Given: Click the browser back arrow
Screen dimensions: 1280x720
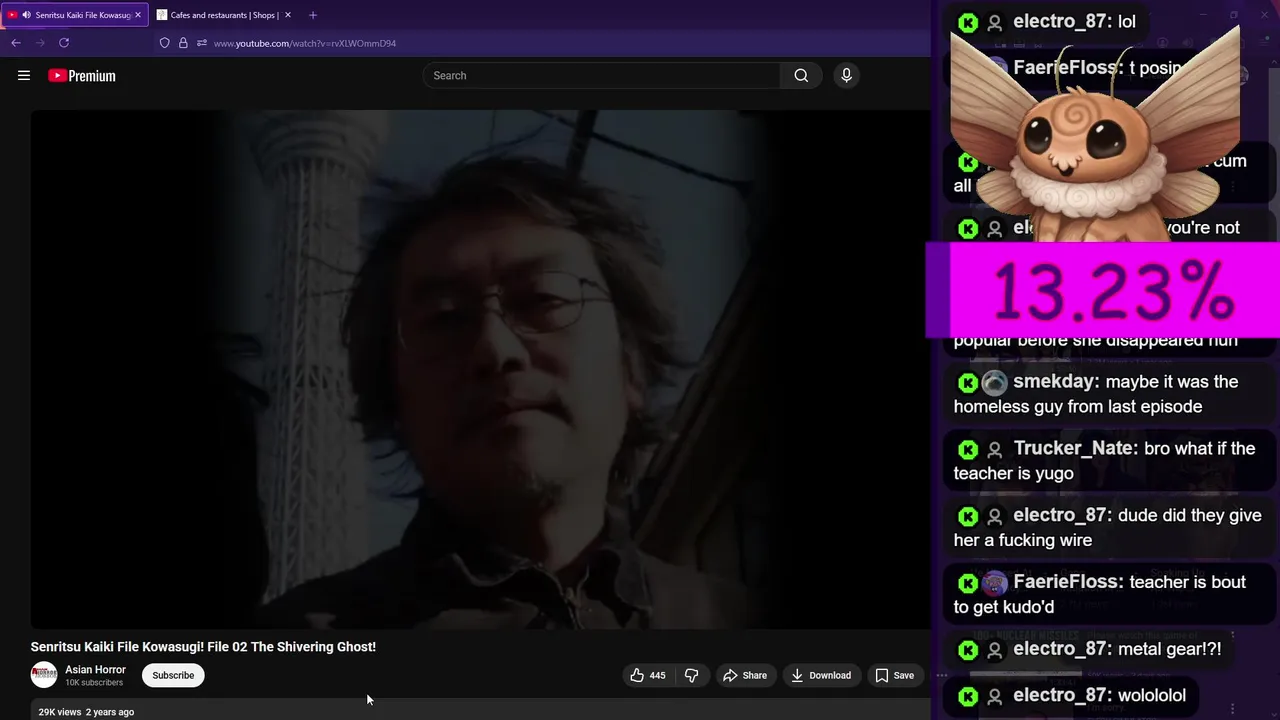Looking at the screenshot, I should 16,43.
